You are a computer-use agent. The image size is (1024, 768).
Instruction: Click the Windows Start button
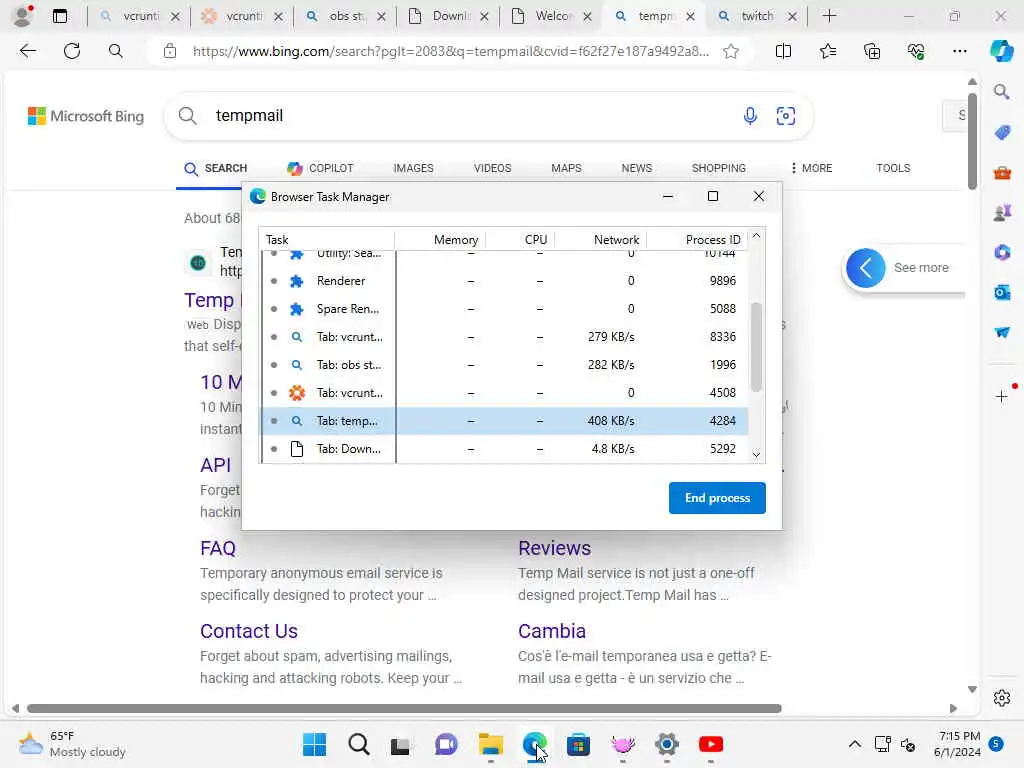point(315,744)
